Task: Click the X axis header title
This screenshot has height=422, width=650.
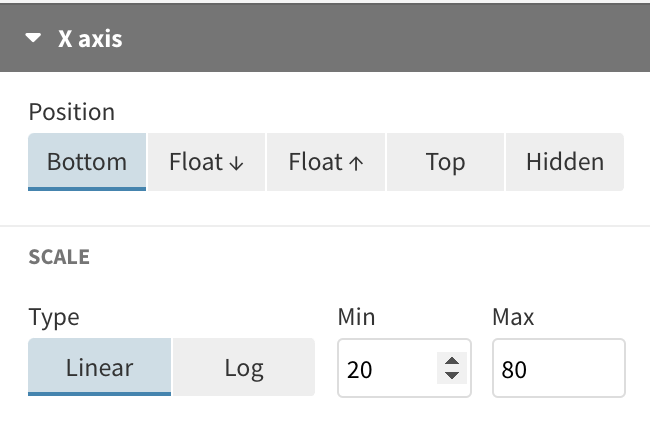Action: point(90,39)
